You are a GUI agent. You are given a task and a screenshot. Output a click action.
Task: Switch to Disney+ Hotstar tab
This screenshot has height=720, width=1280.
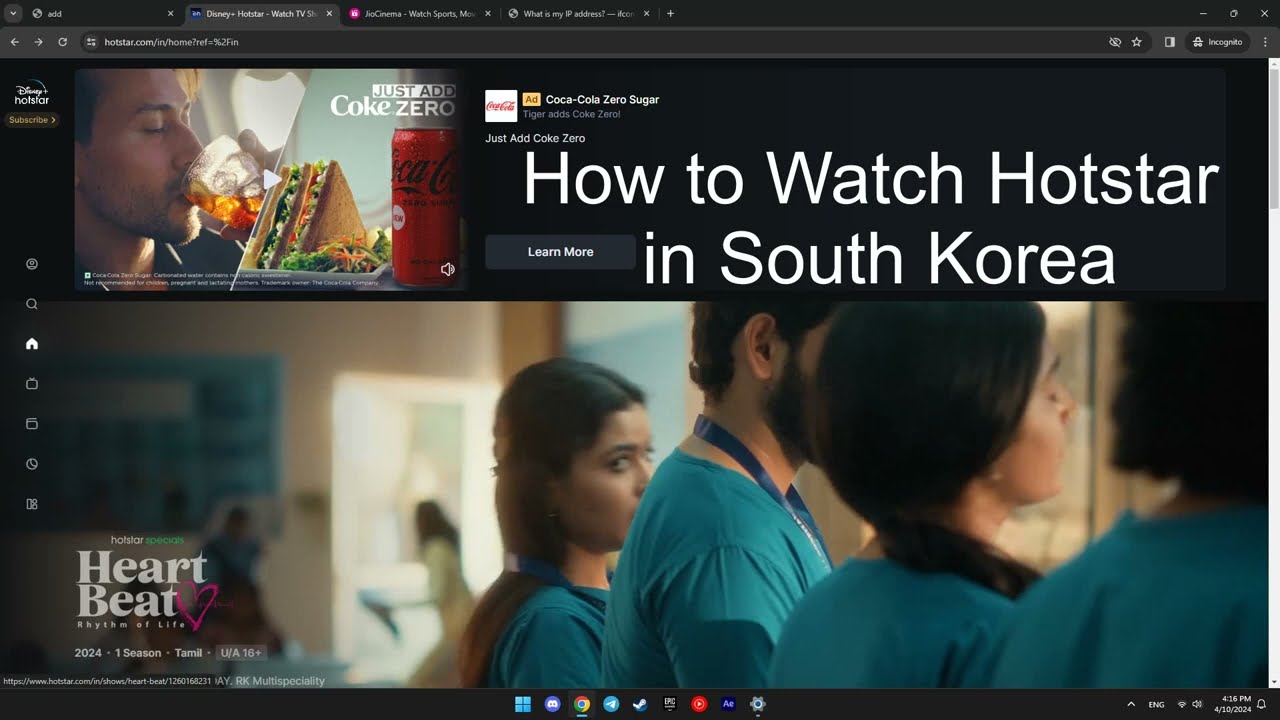tap(262, 14)
